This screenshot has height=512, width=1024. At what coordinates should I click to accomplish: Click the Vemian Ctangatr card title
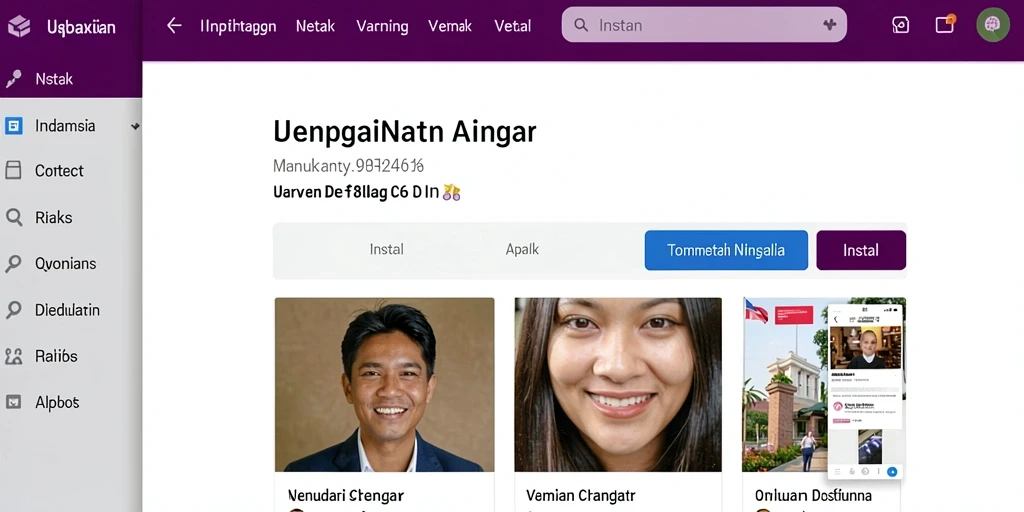[581, 496]
